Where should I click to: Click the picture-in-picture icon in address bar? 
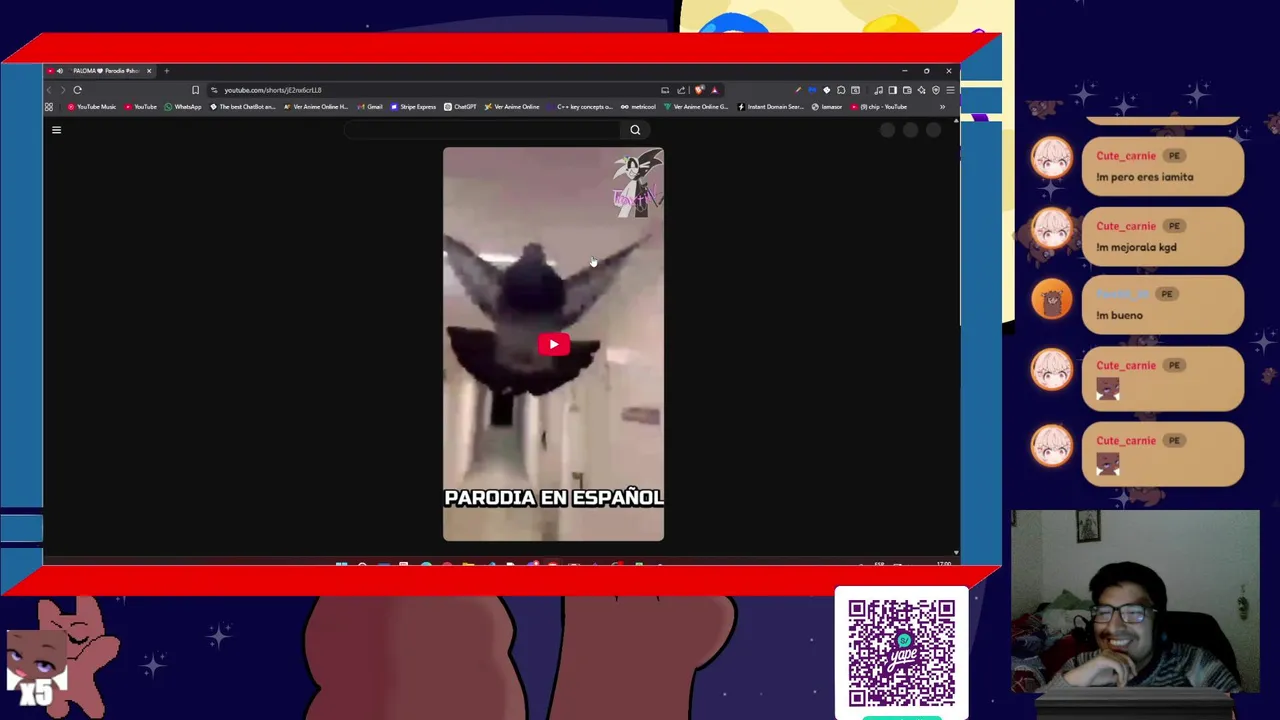pyautogui.click(x=665, y=90)
